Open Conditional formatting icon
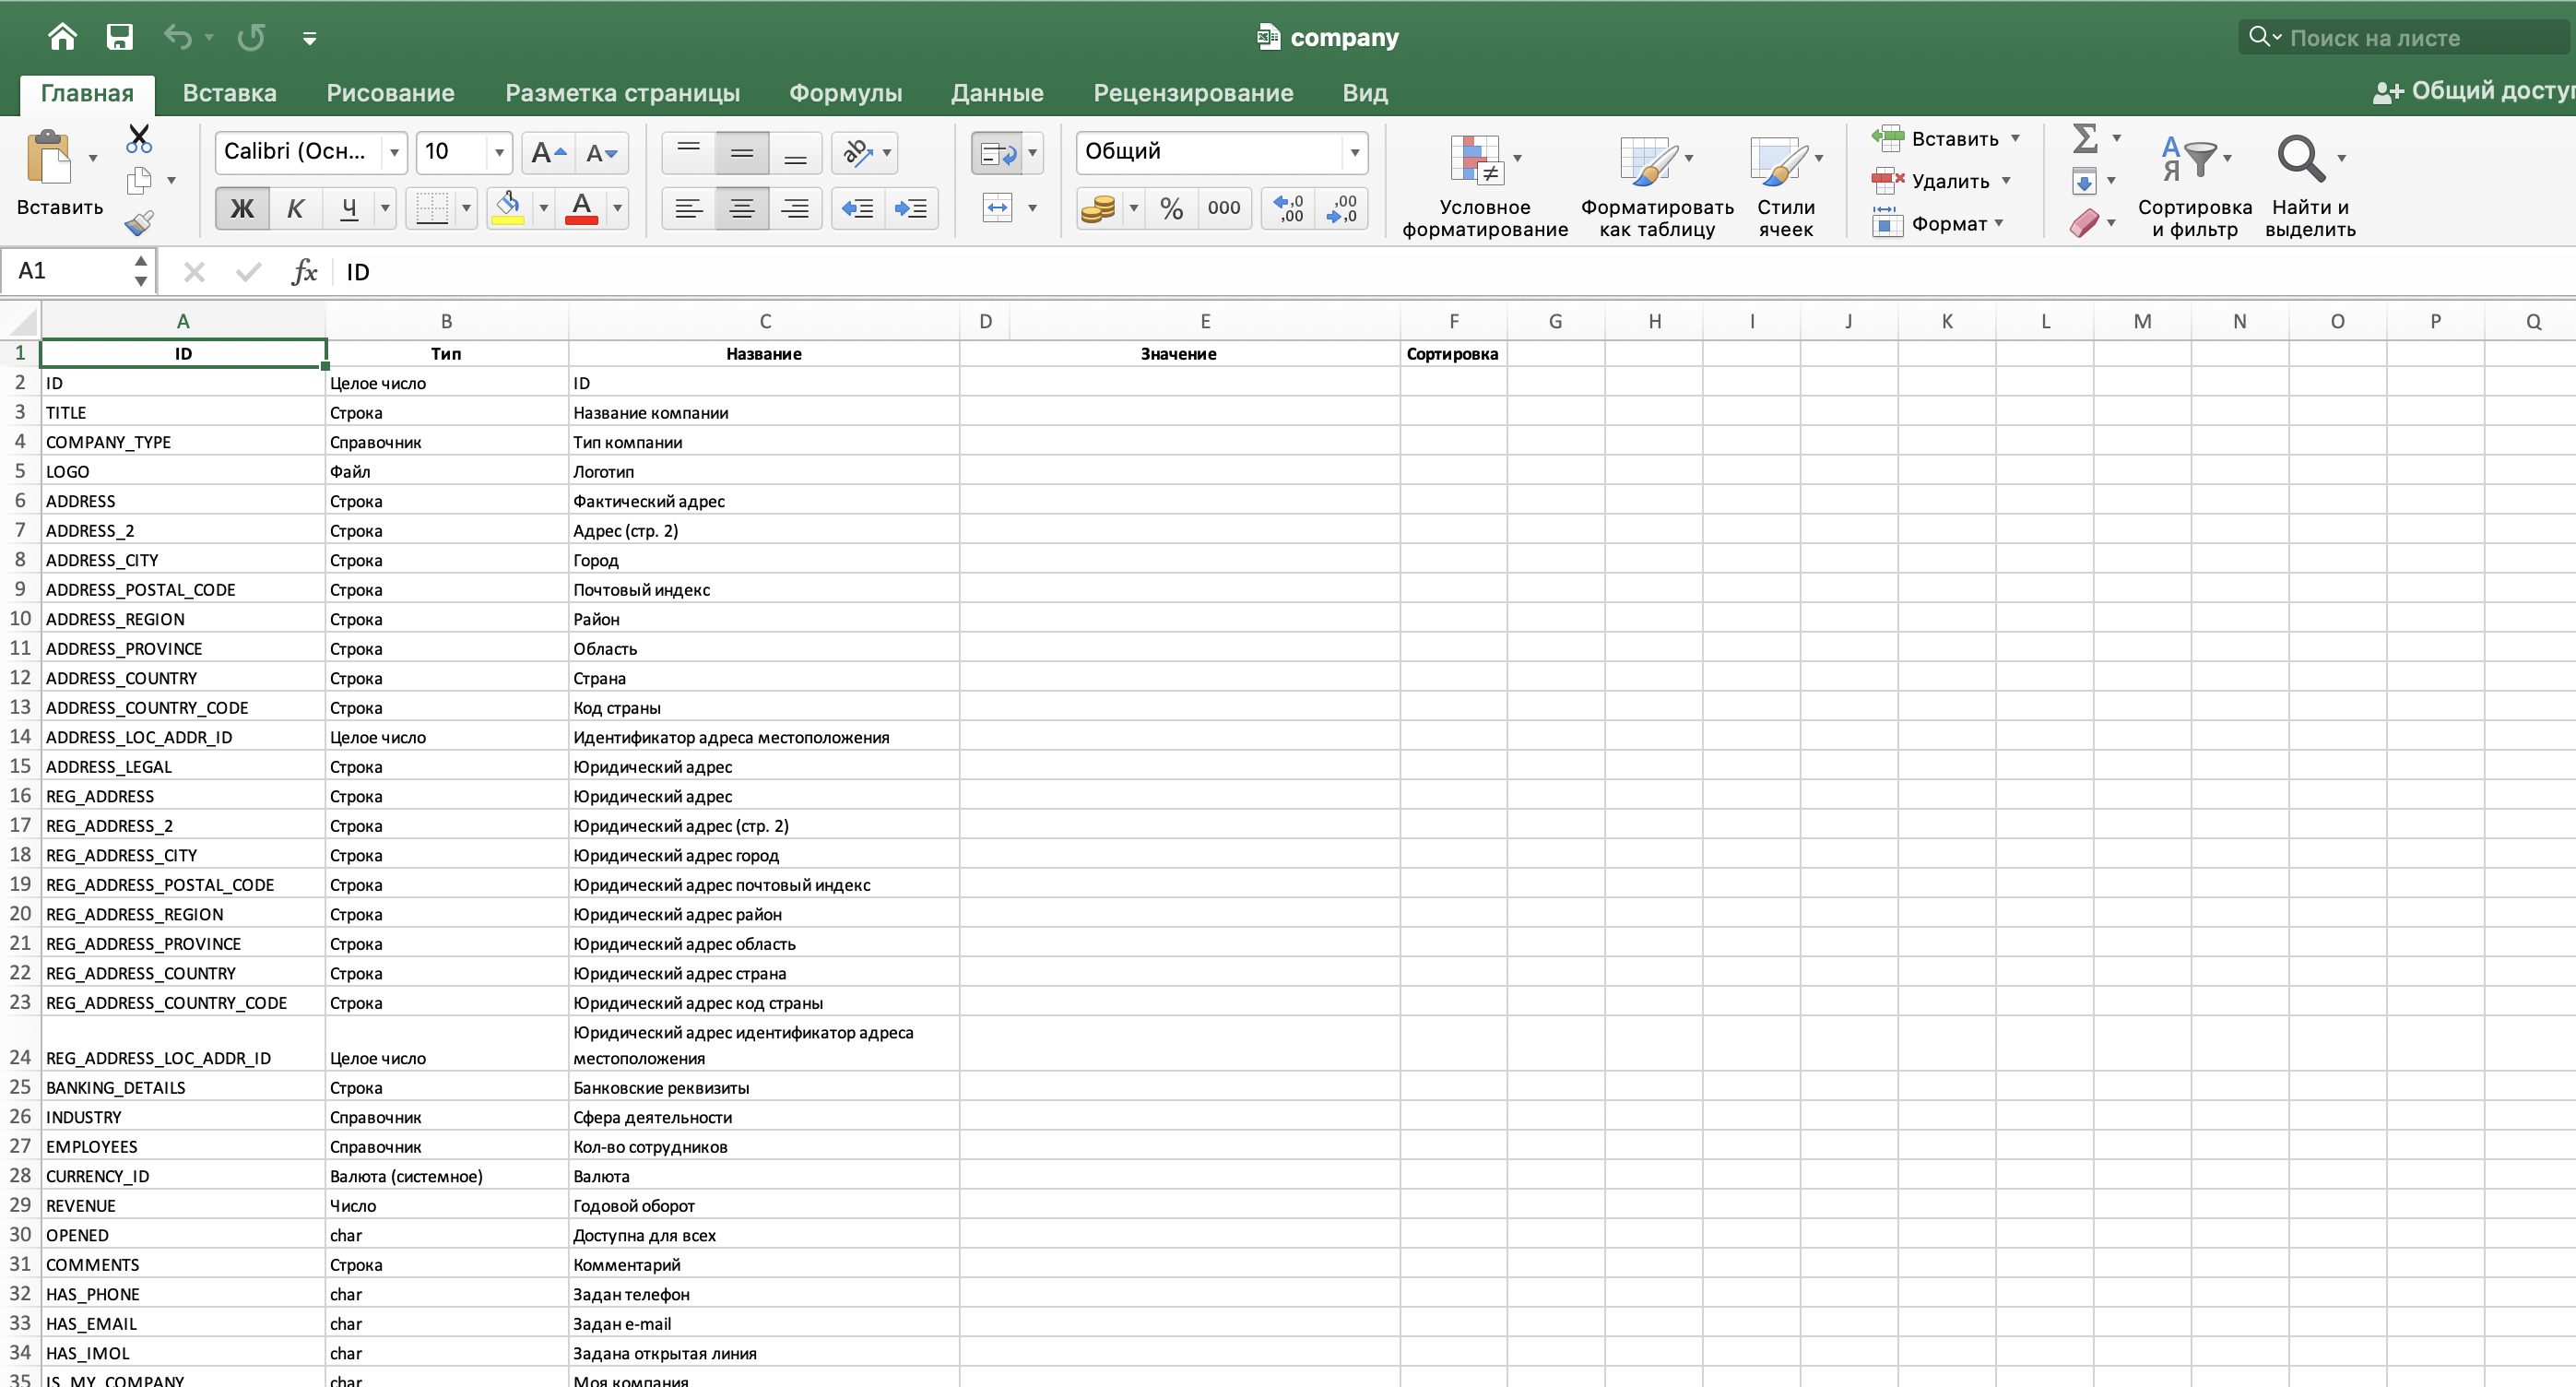The width and height of the screenshot is (2576, 1387). (x=1476, y=160)
